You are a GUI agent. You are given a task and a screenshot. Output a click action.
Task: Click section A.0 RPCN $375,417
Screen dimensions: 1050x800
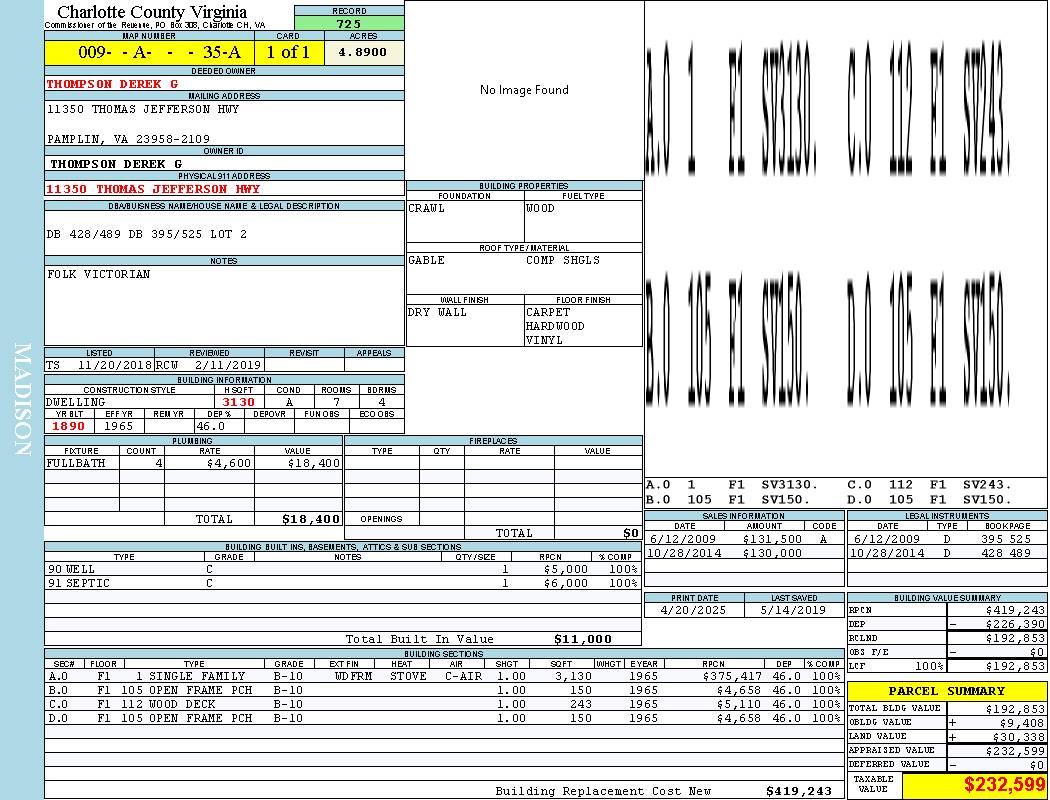coord(732,676)
